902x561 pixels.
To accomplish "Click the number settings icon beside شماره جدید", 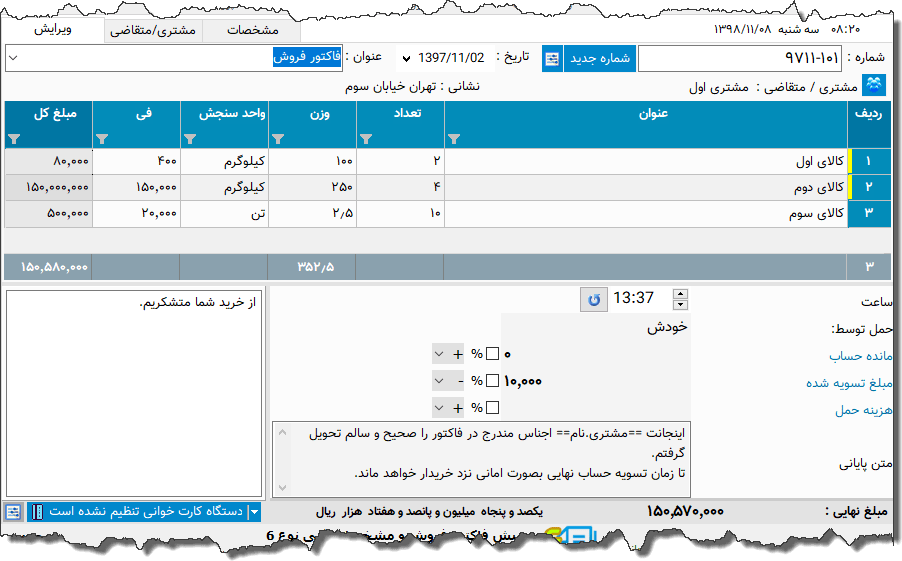I will click(552, 59).
